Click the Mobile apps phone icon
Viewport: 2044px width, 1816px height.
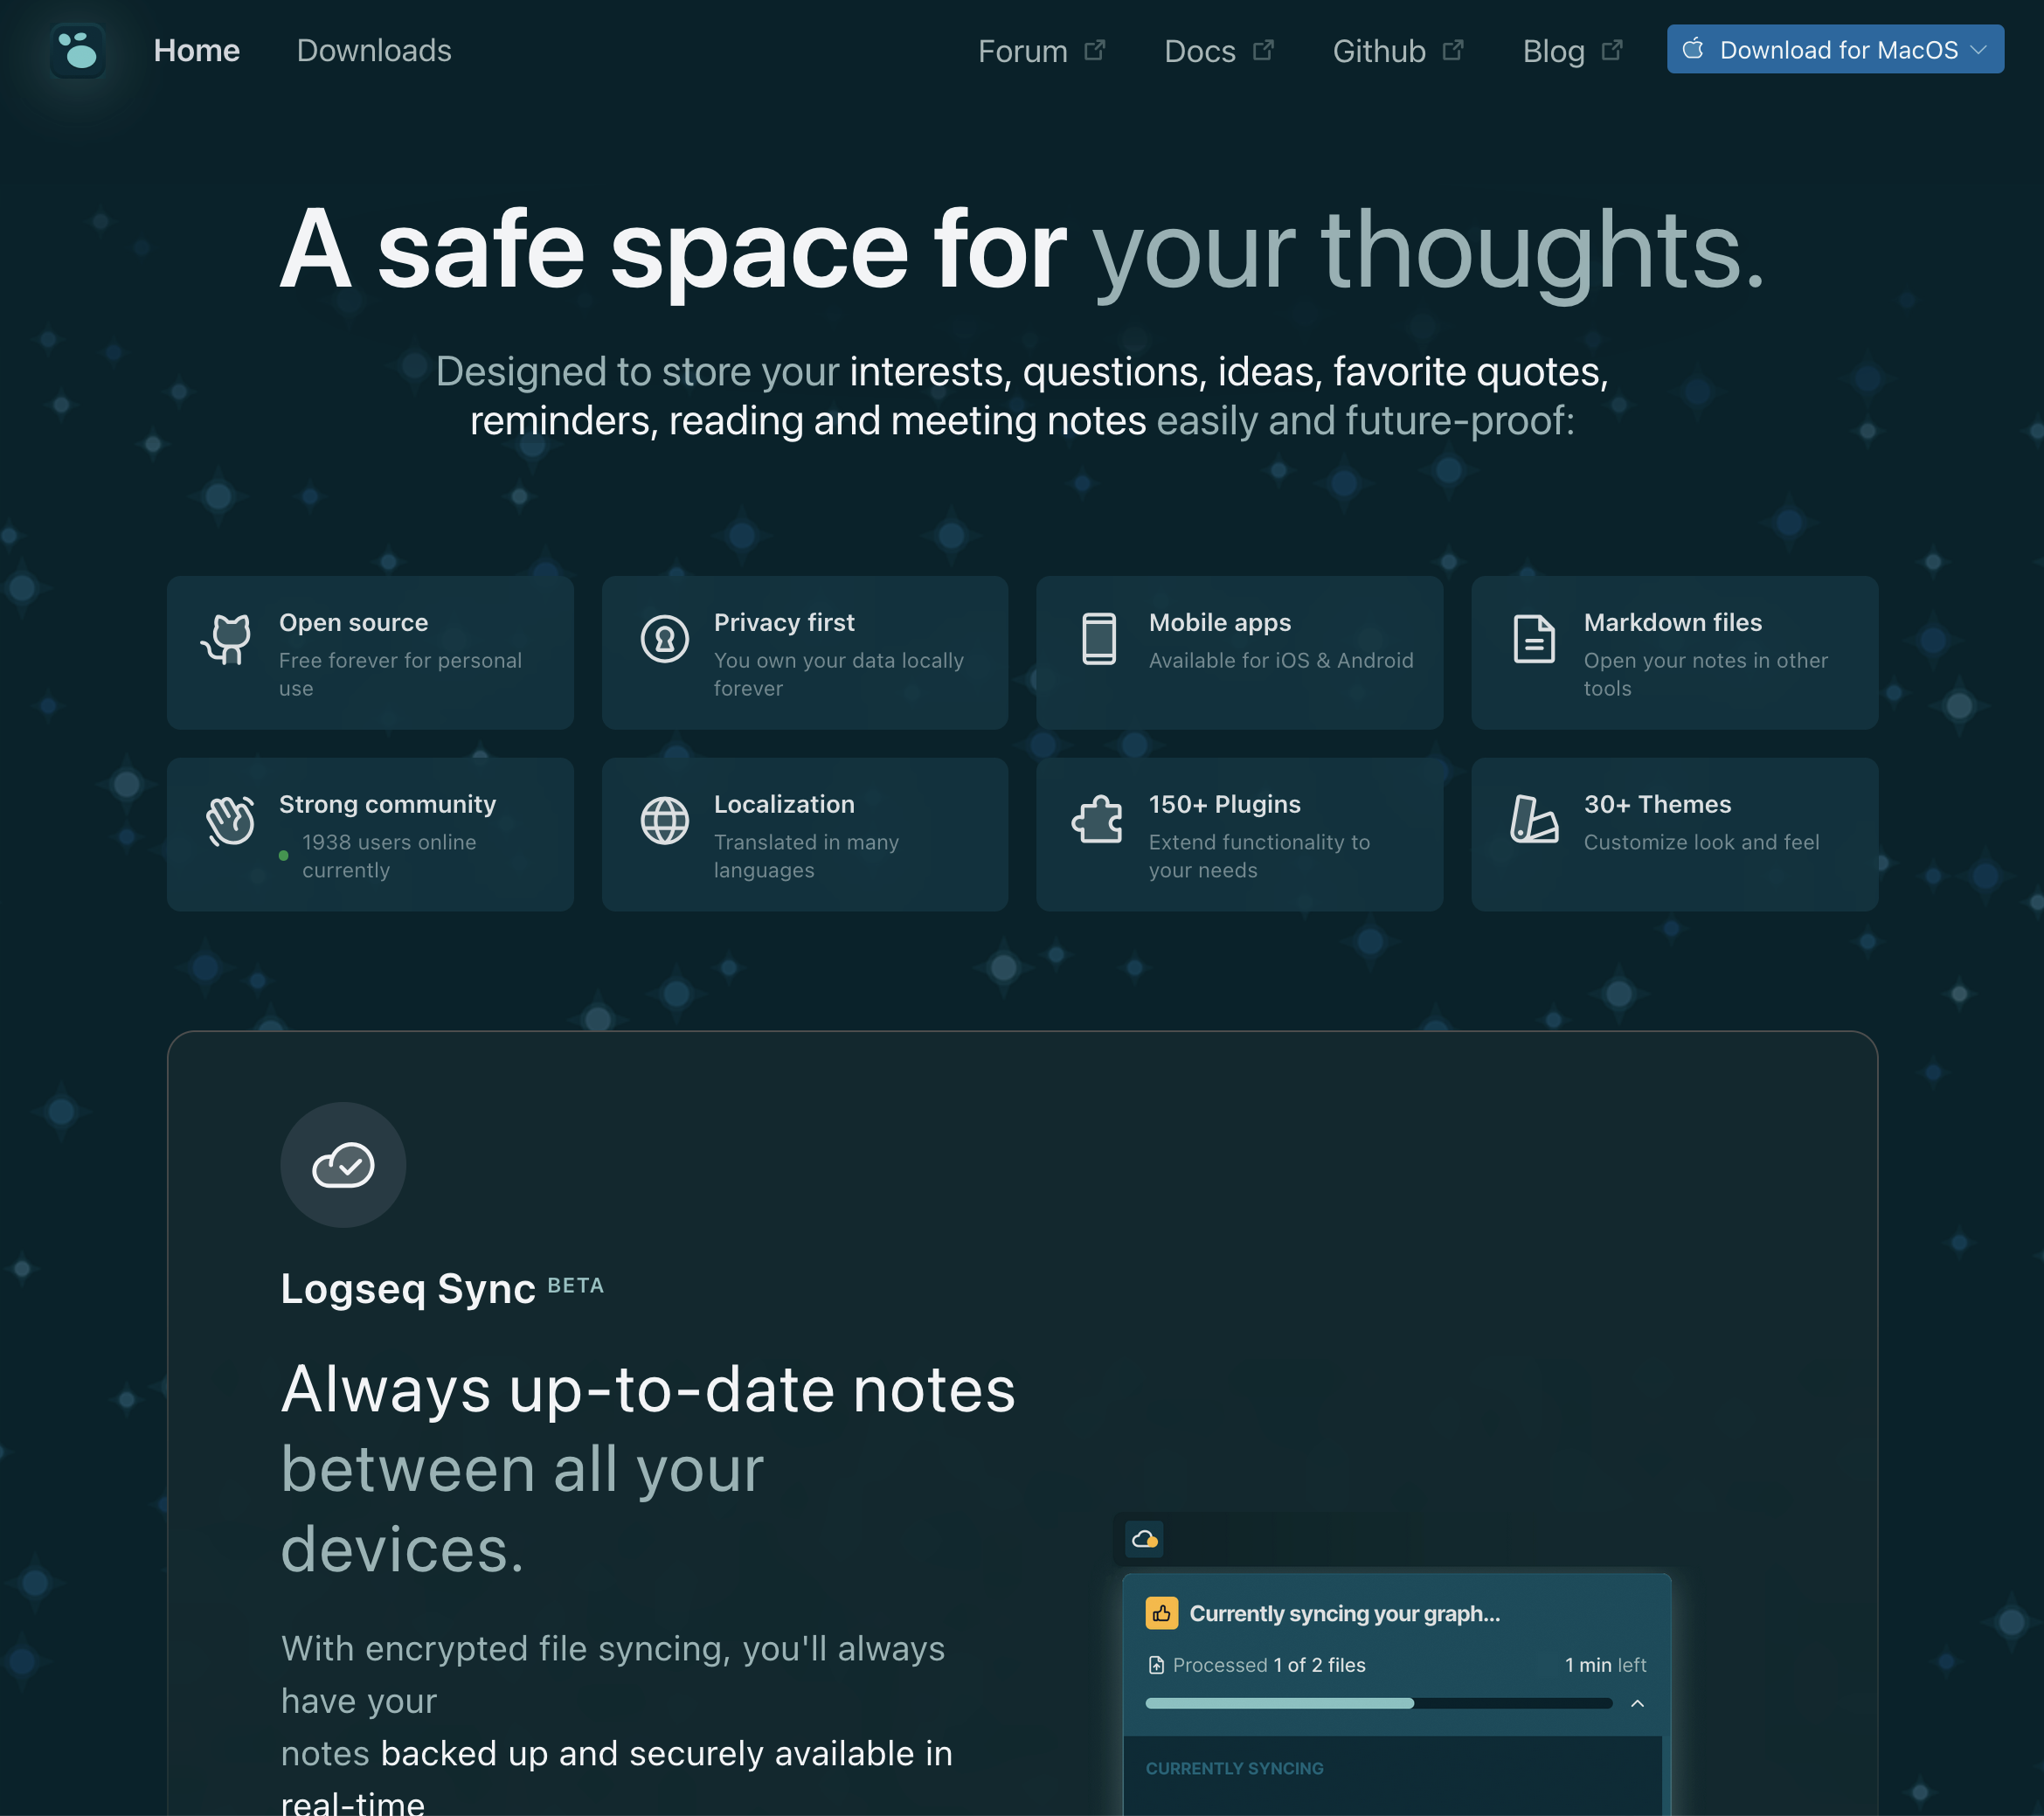coord(1098,639)
